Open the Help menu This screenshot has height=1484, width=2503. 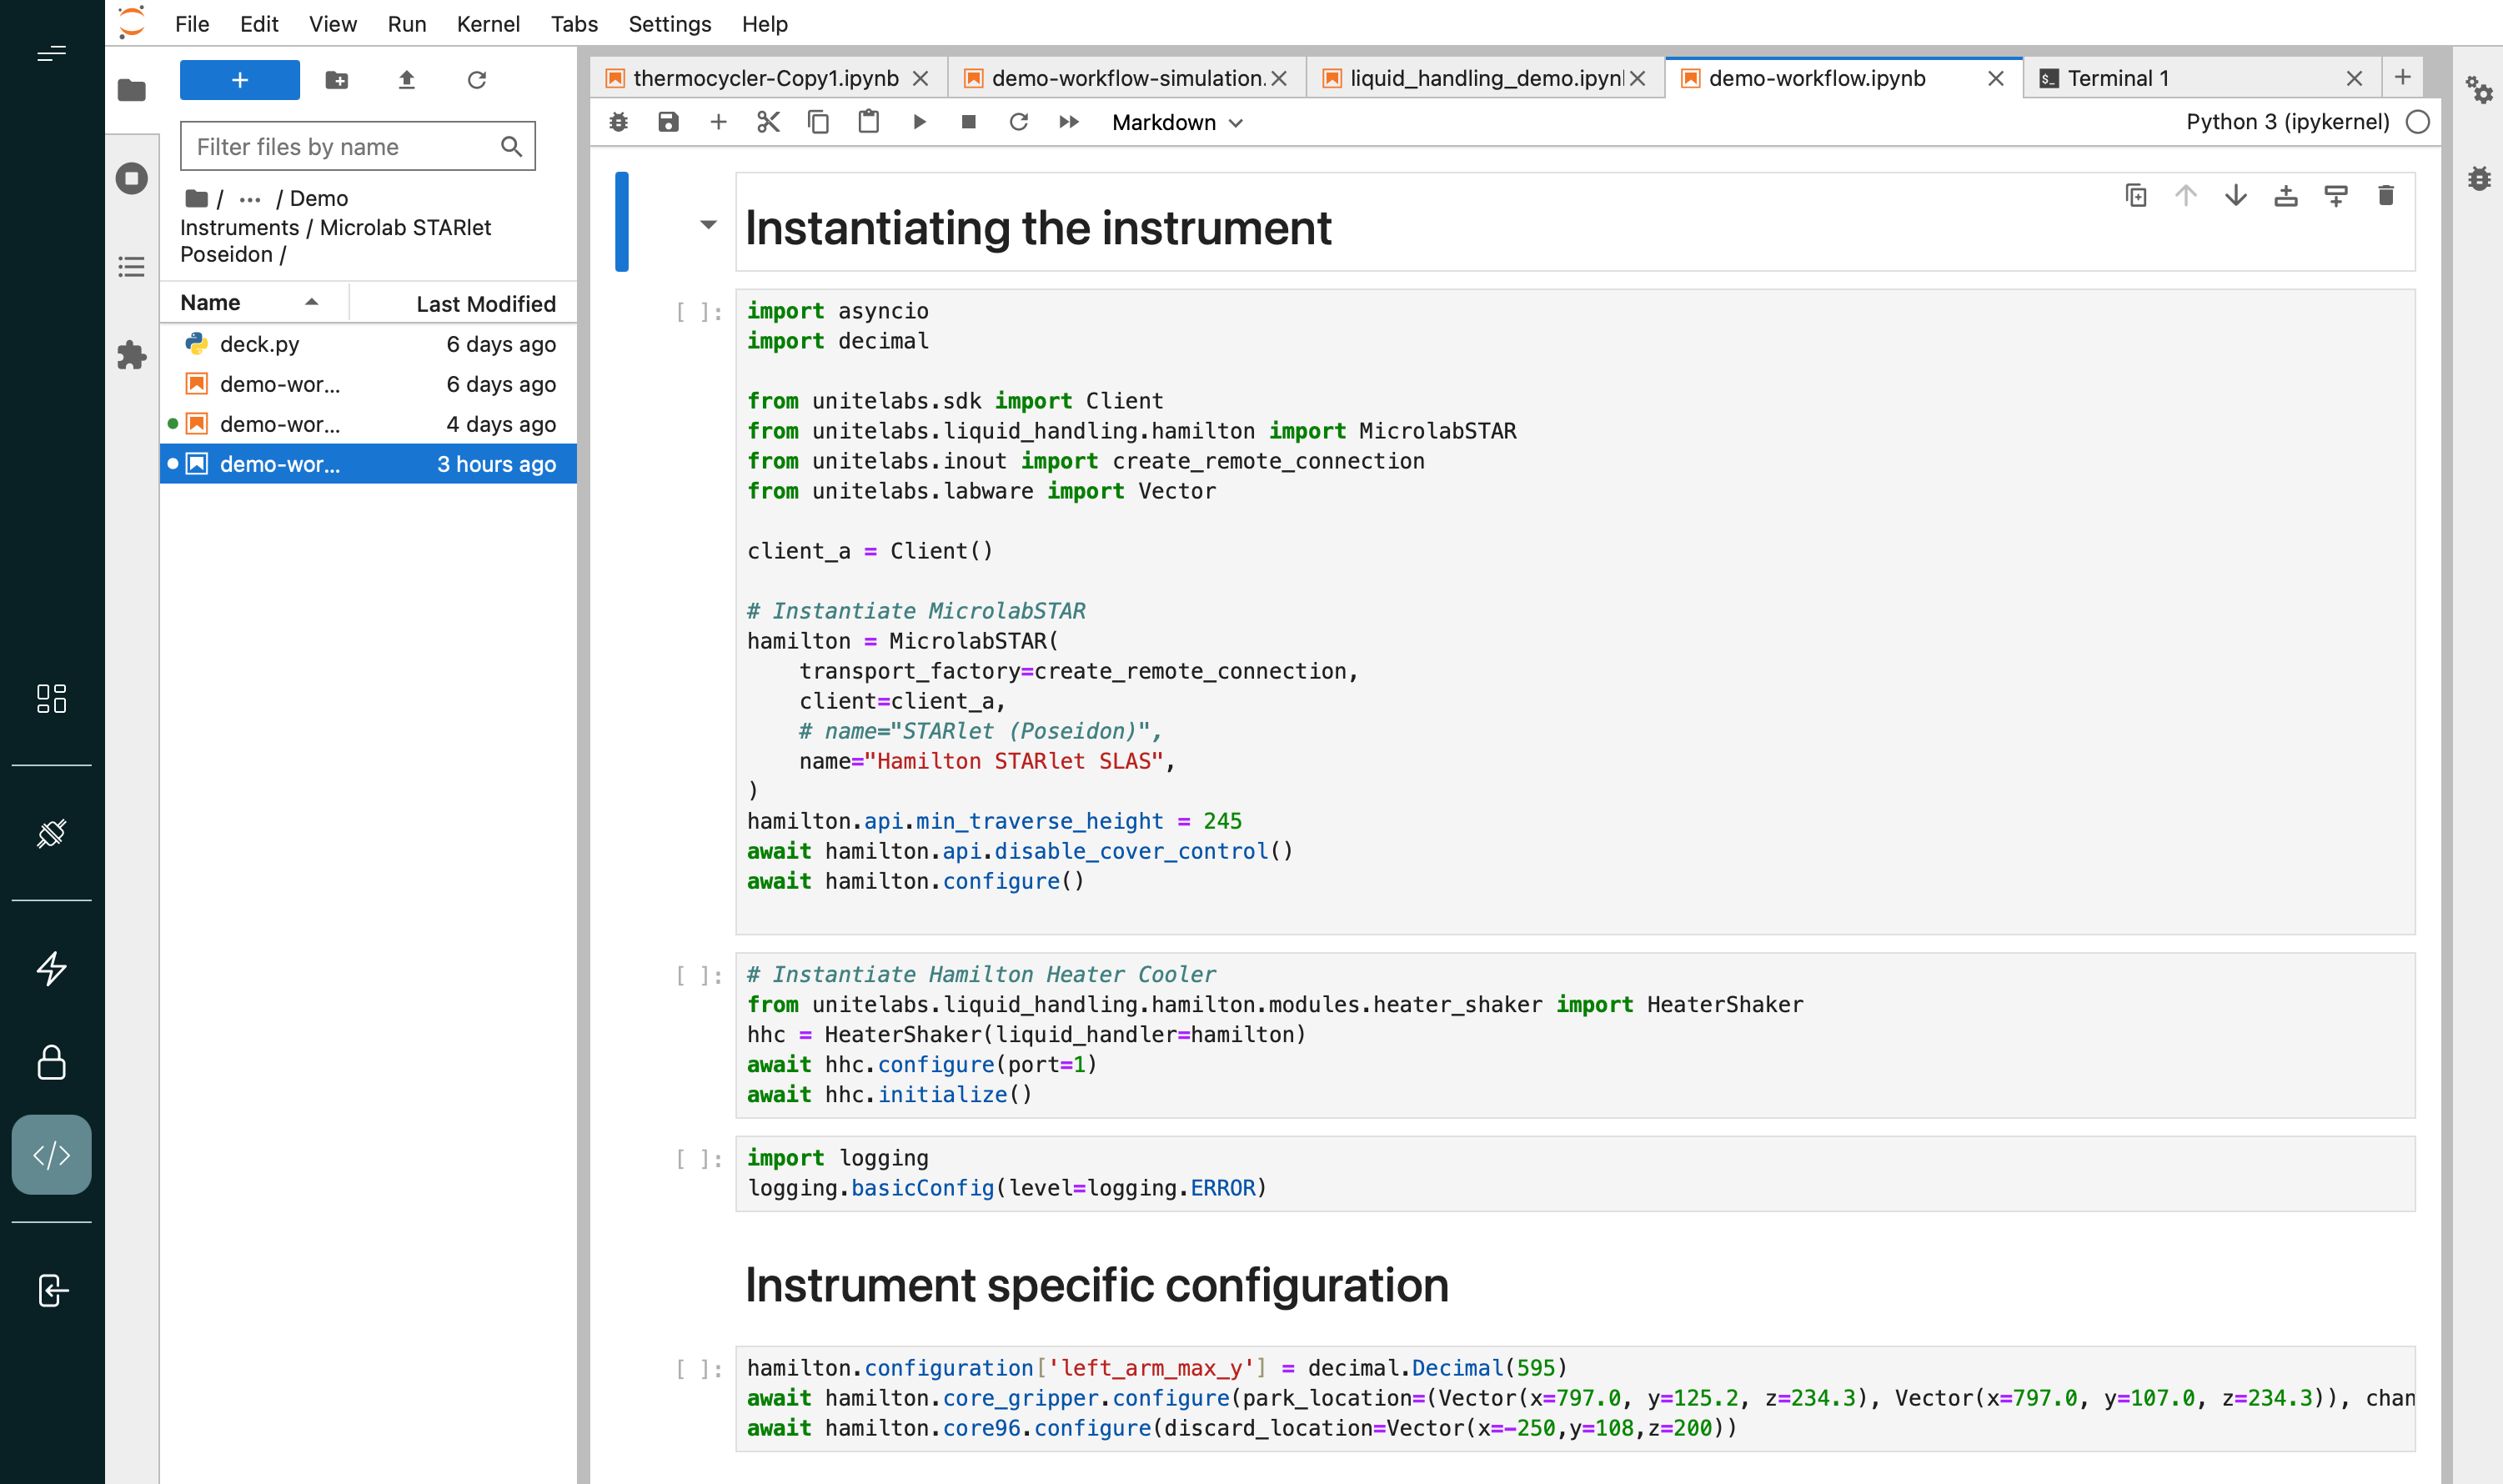(765, 24)
